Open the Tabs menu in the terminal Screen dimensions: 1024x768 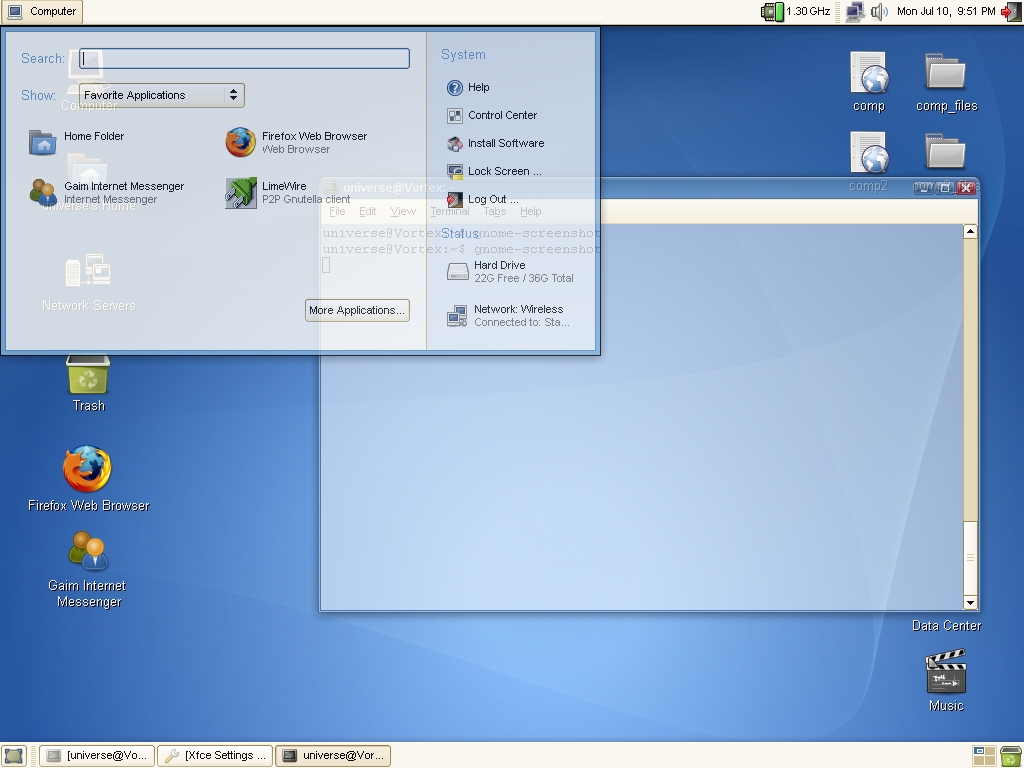(x=495, y=211)
